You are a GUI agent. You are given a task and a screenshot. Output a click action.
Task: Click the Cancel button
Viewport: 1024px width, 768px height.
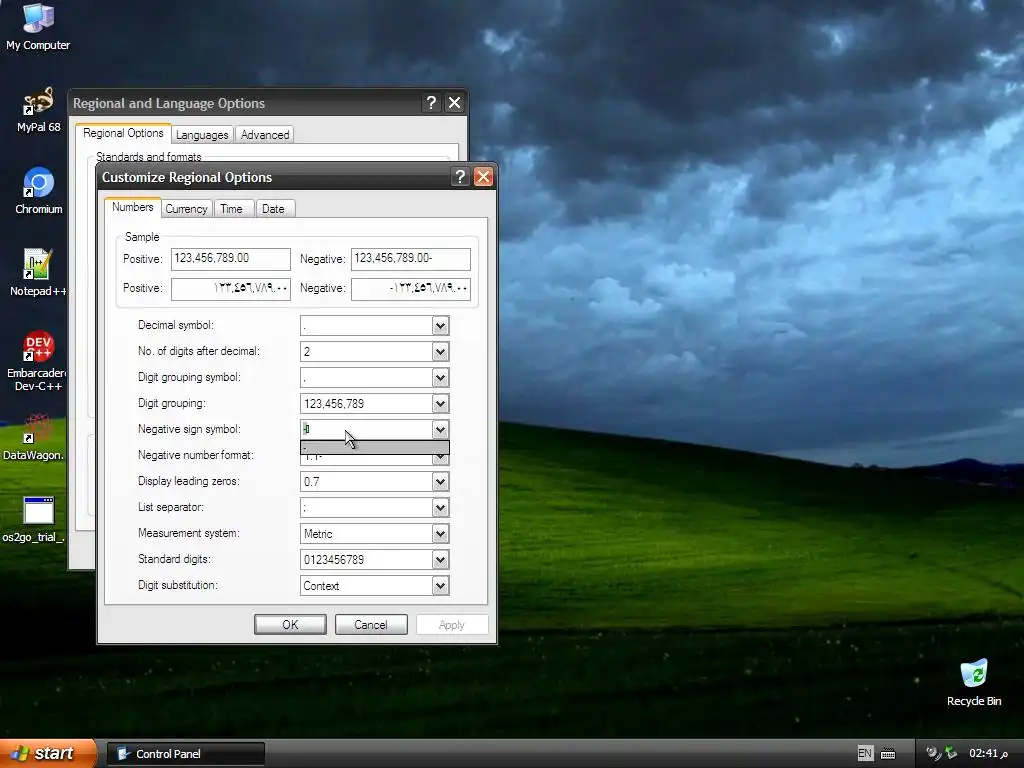coord(371,624)
